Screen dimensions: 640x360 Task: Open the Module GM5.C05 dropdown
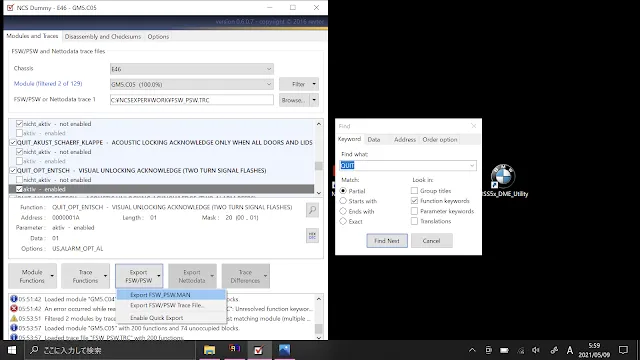(x=191, y=84)
